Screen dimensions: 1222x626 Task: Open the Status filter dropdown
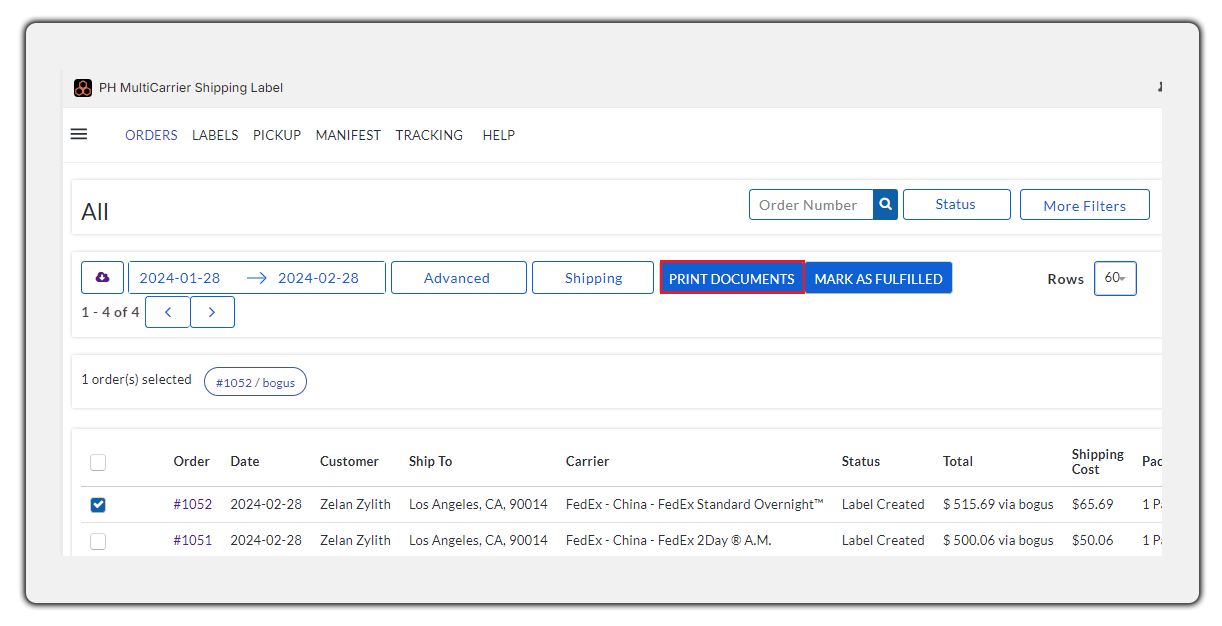coord(956,204)
